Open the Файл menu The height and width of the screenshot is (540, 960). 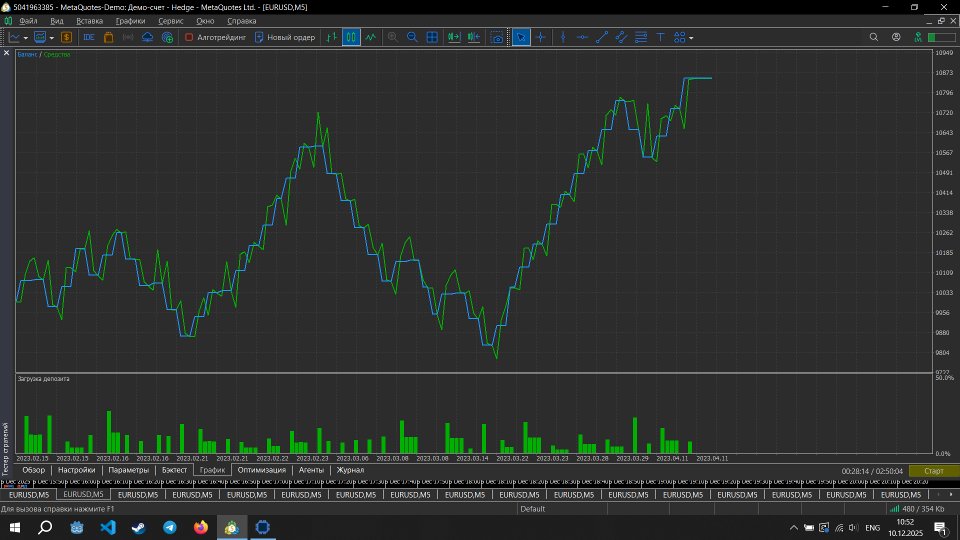click(x=28, y=21)
